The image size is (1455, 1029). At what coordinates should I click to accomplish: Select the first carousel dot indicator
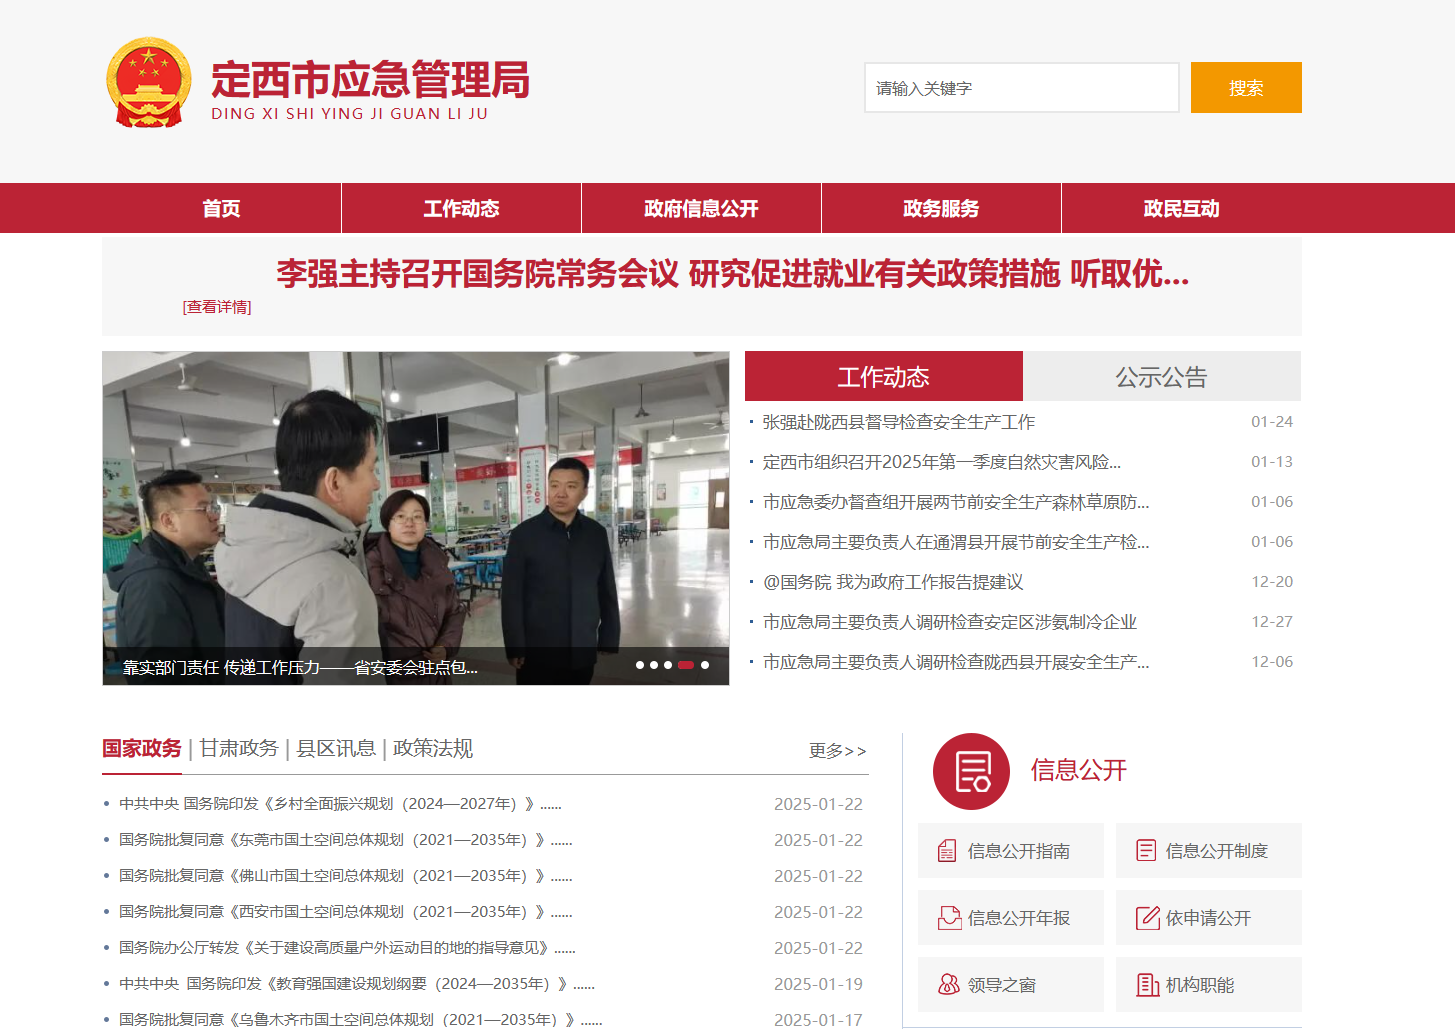coord(640,665)
